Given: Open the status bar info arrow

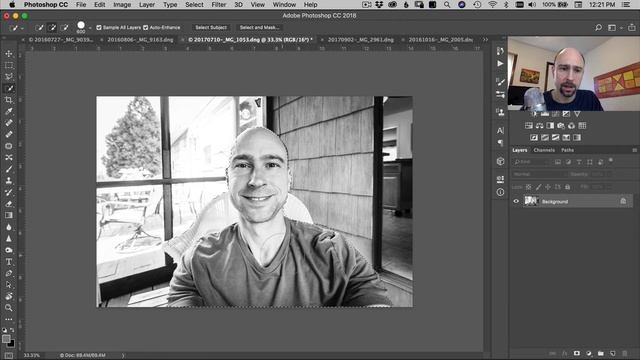Looking at the screenshot, I should pos(123,356).
